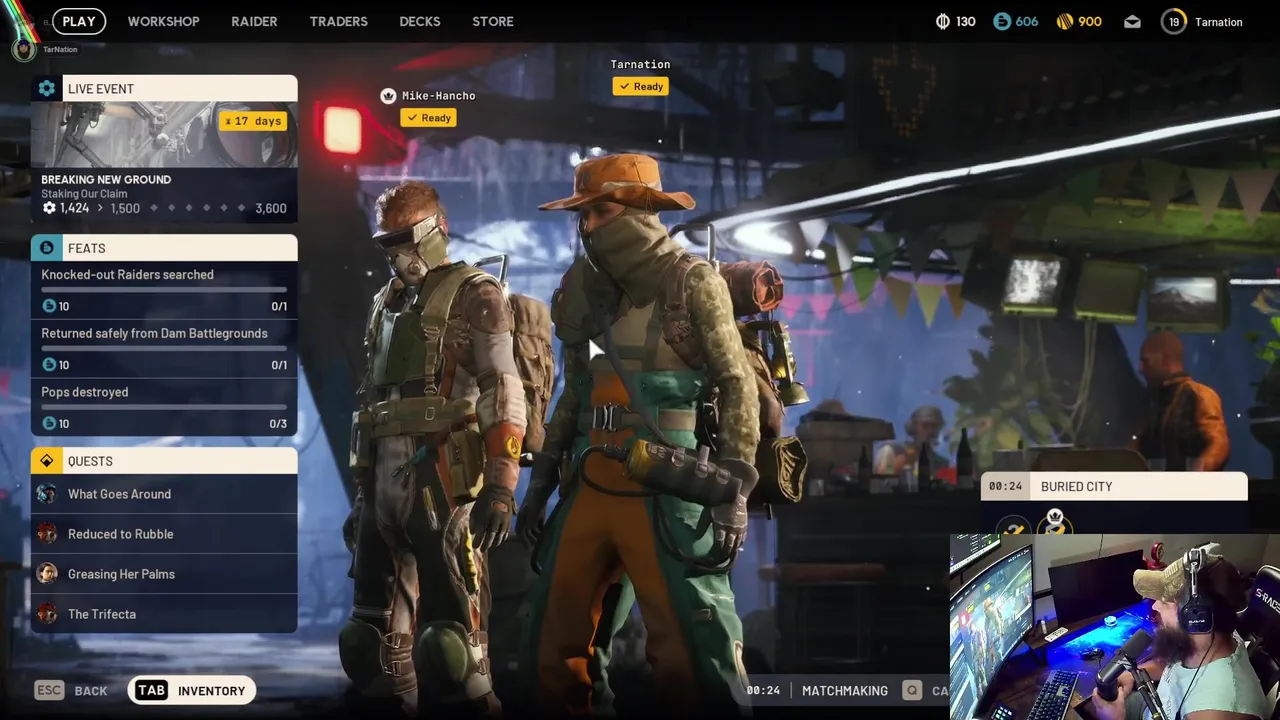Click the 3,600 event milestone value
1280x720 pixels.
click(271, 208)
